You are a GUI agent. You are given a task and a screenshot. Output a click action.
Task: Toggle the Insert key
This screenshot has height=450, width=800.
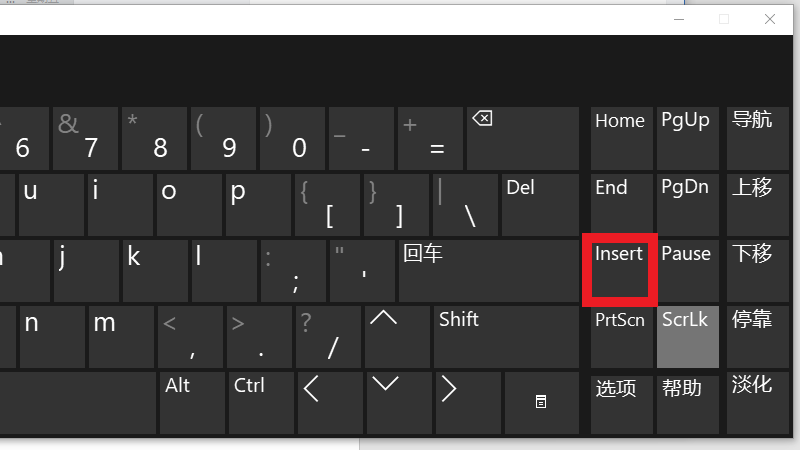click(620, 270)
